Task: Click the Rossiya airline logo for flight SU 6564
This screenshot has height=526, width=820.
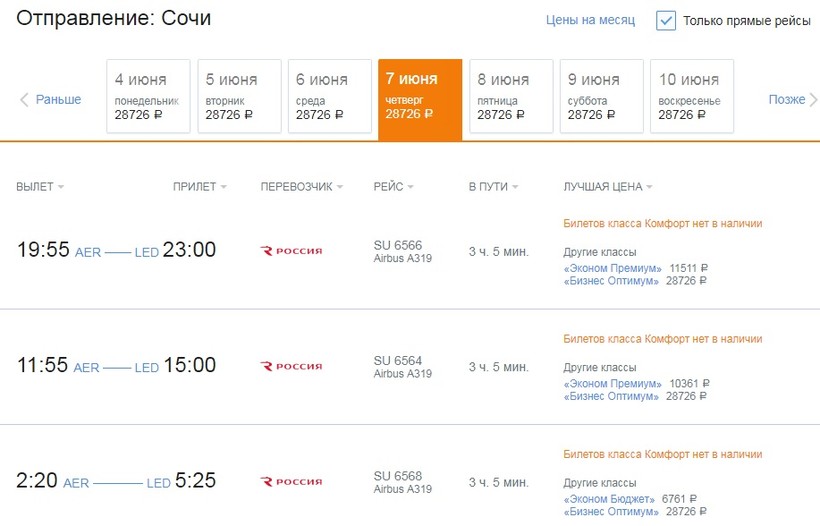Action: (291, 366)
